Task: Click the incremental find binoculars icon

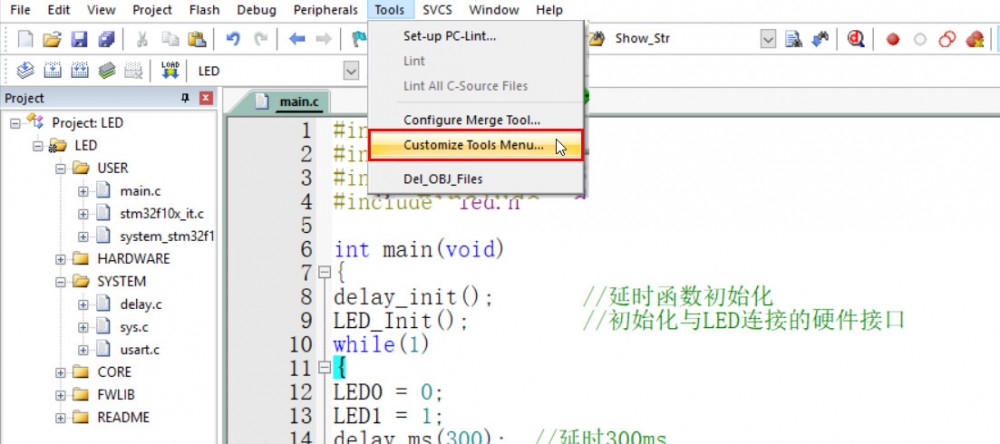Action: 820,39
